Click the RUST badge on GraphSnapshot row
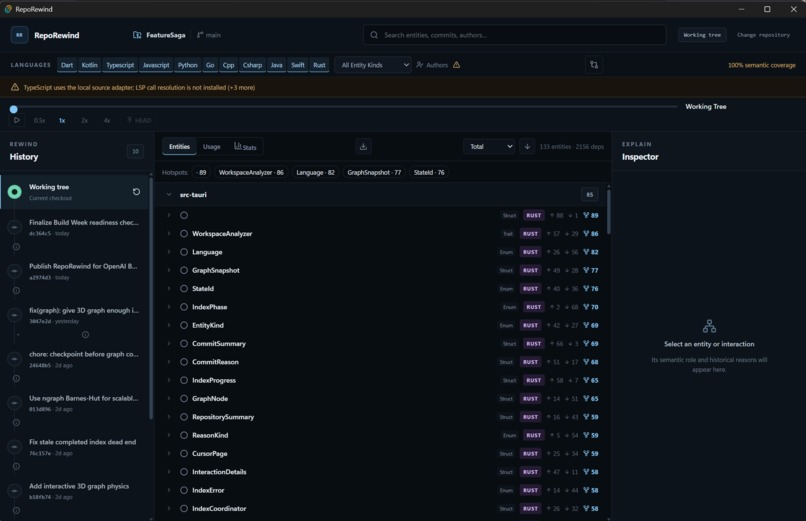Image resolution: width=806 pixels, height=521 pixels. [530, 270]
